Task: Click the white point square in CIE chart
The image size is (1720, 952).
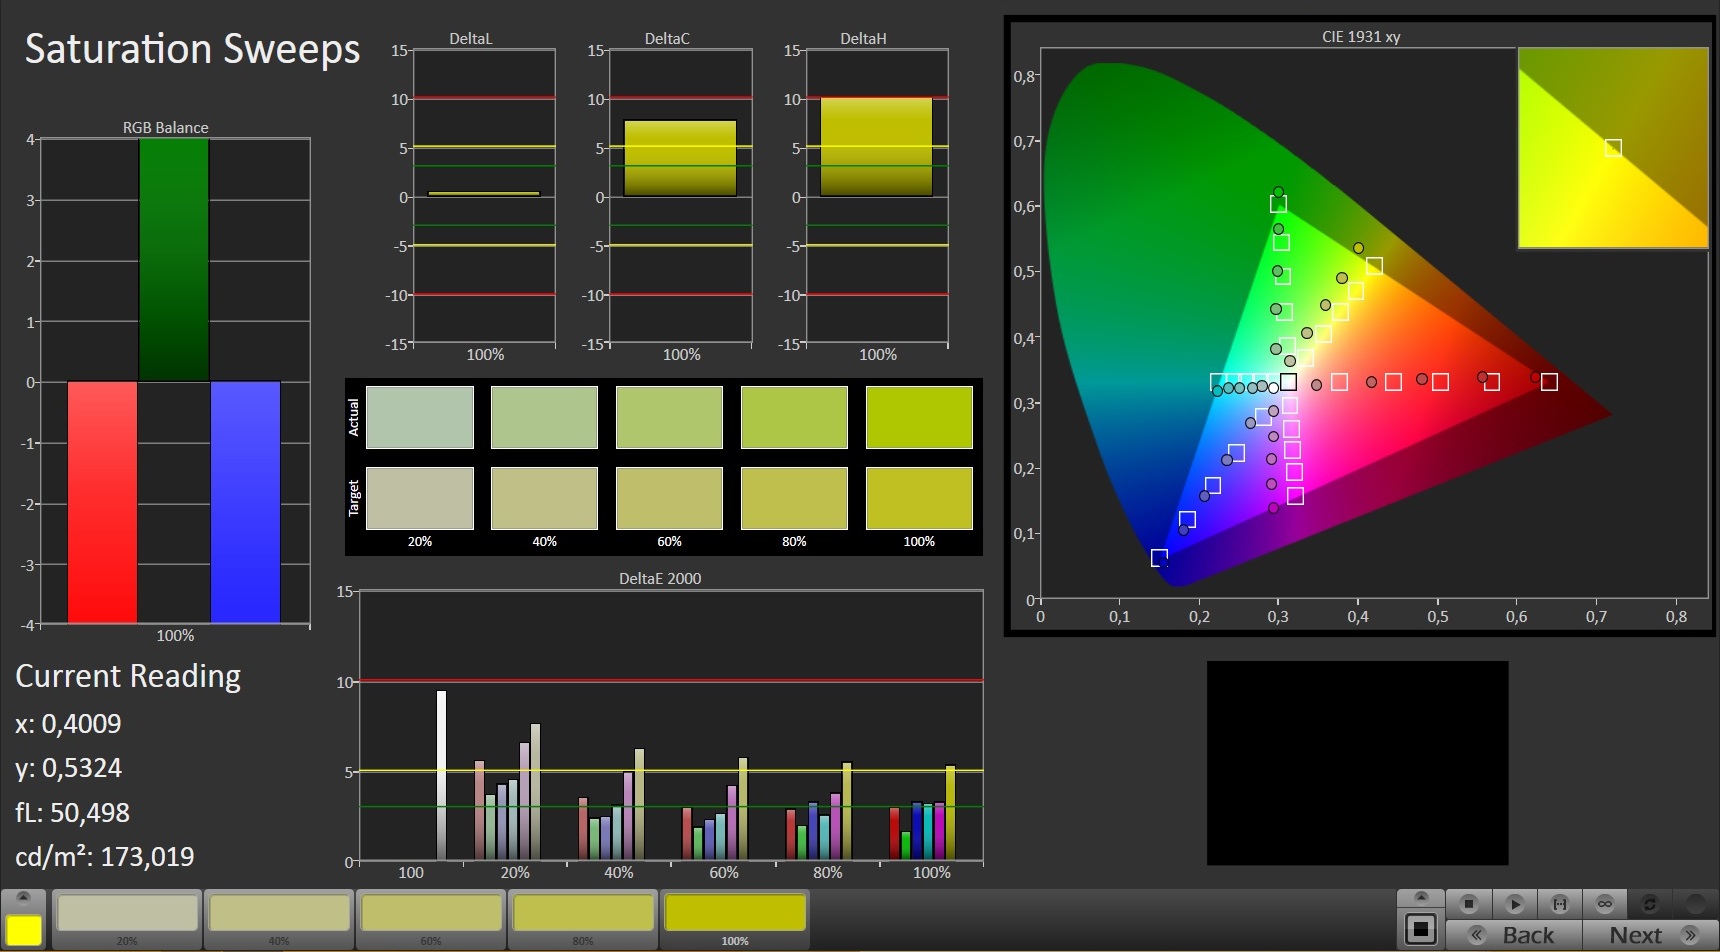Action: tap(1288, 382)
